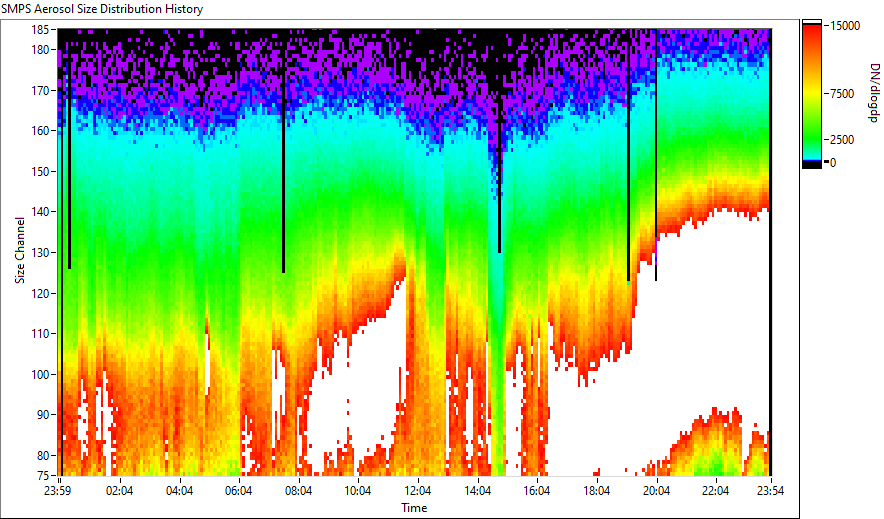Image resolution: width=884 pixels, height=519 pixels.
Task: Select the 0 color scale label
Action: point(833,162)
